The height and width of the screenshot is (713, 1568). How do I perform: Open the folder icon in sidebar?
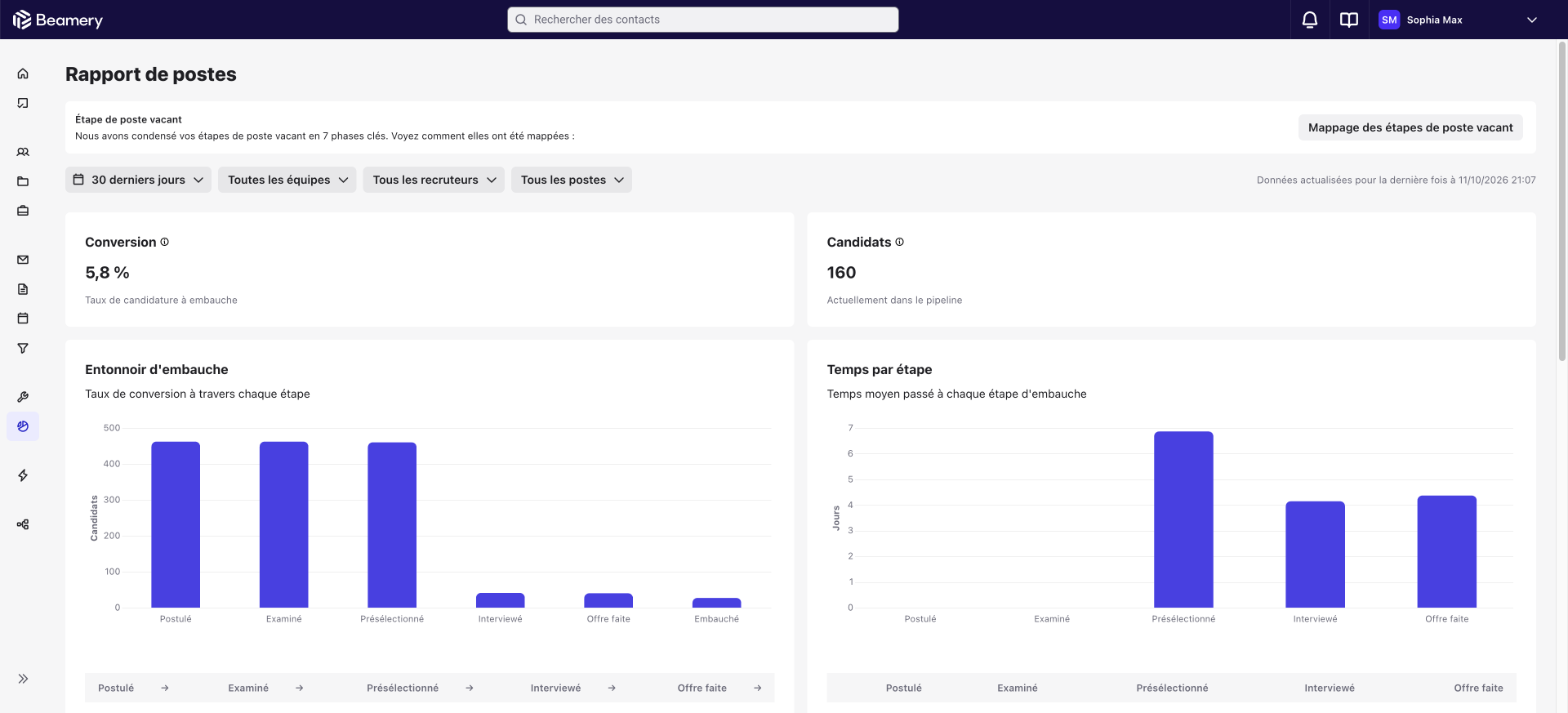click(23, 181)
